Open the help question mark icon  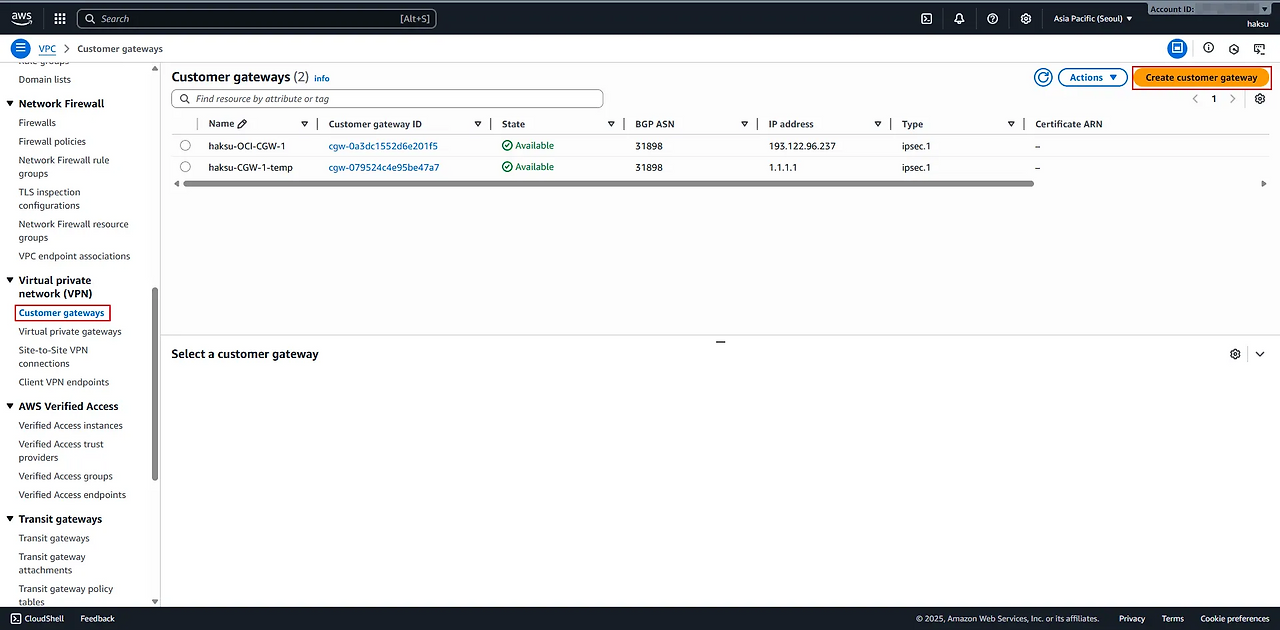[992, 18]
